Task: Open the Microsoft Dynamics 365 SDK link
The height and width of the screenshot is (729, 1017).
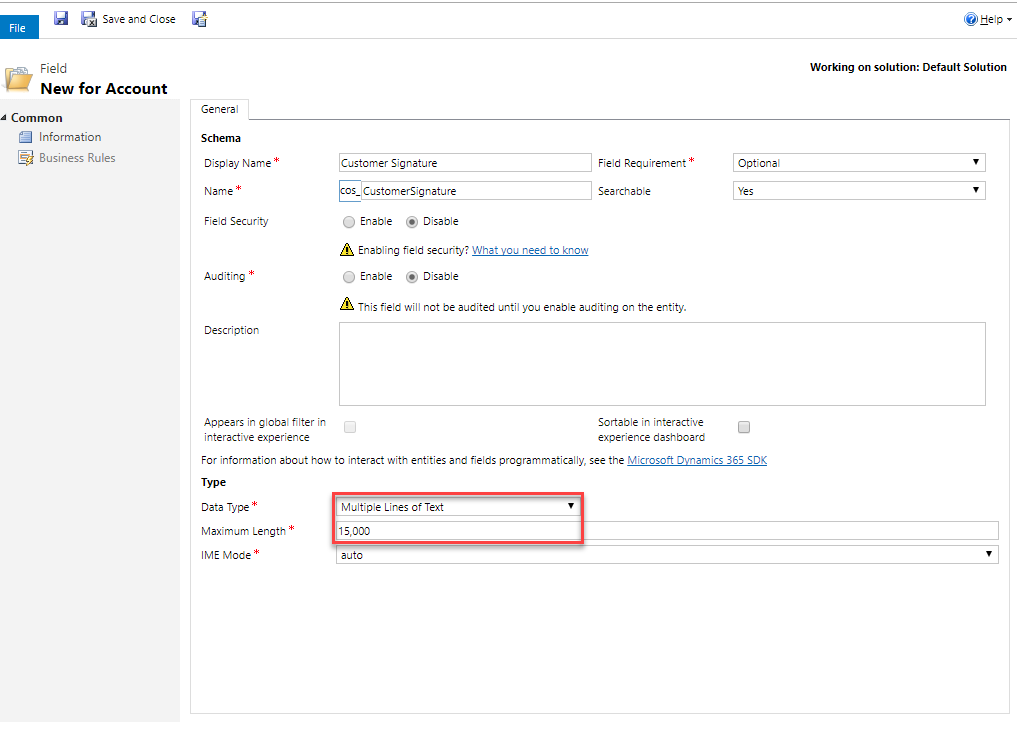Action: click(x=696, y=460)
